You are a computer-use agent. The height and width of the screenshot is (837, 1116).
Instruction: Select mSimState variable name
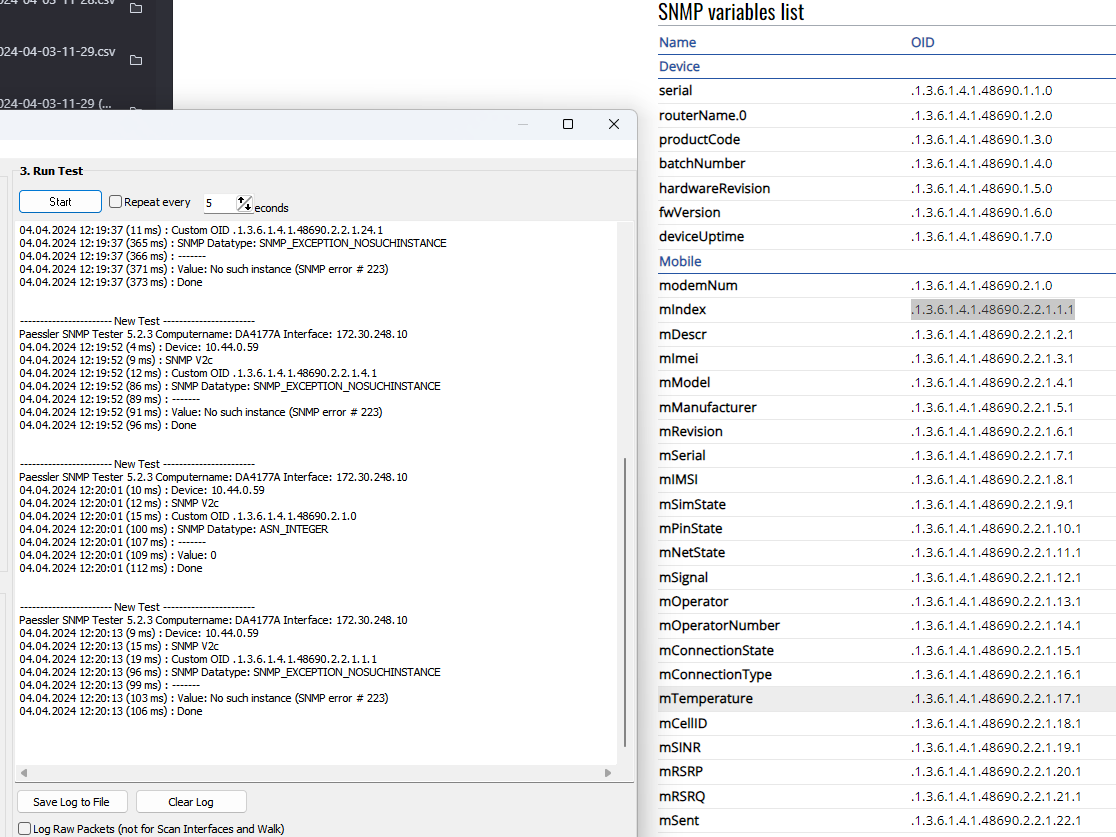tap(693, 505)
